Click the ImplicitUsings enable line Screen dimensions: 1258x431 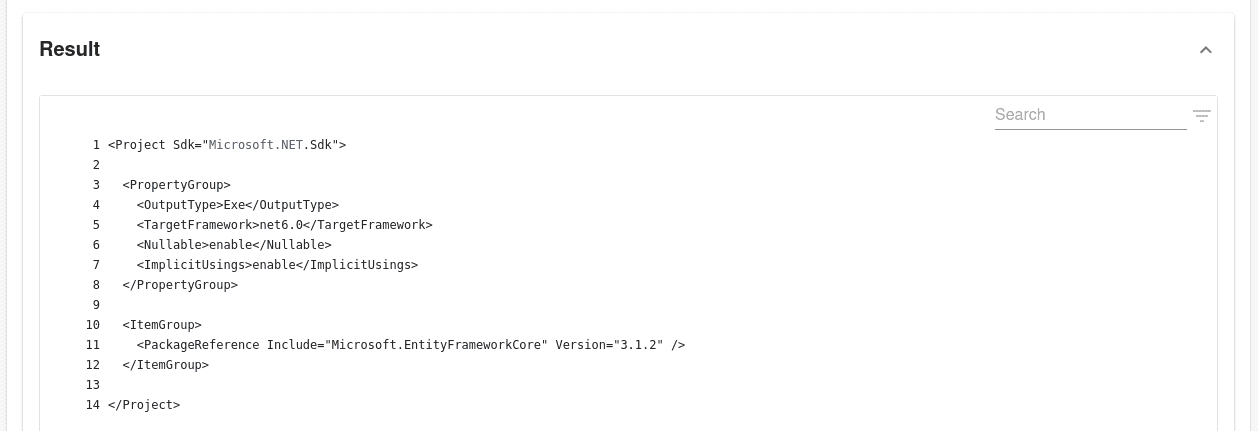click(277, 265)
